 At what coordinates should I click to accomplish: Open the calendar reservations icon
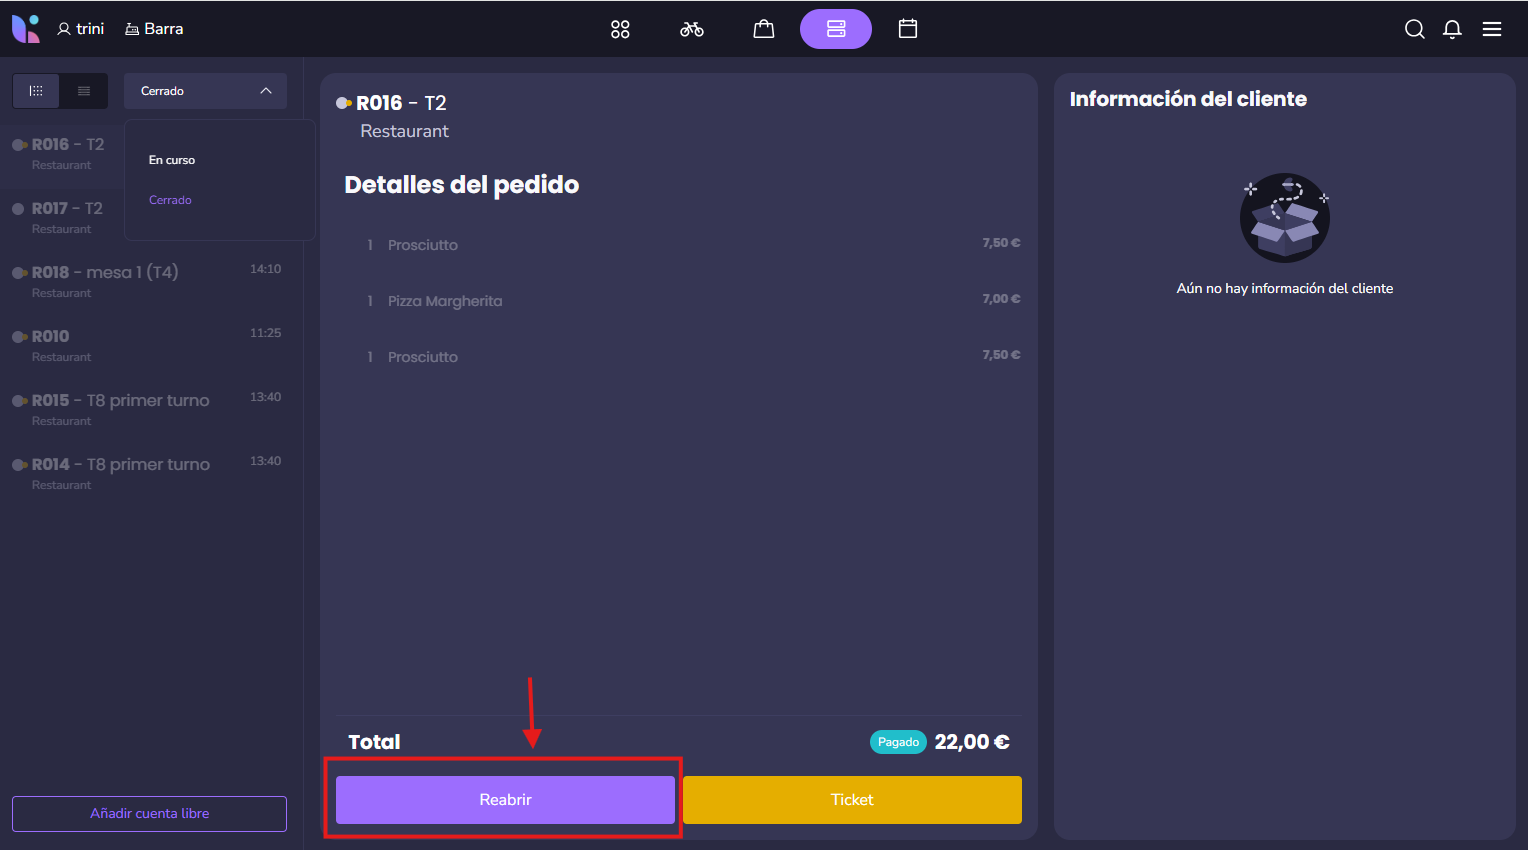pos(908,29)
